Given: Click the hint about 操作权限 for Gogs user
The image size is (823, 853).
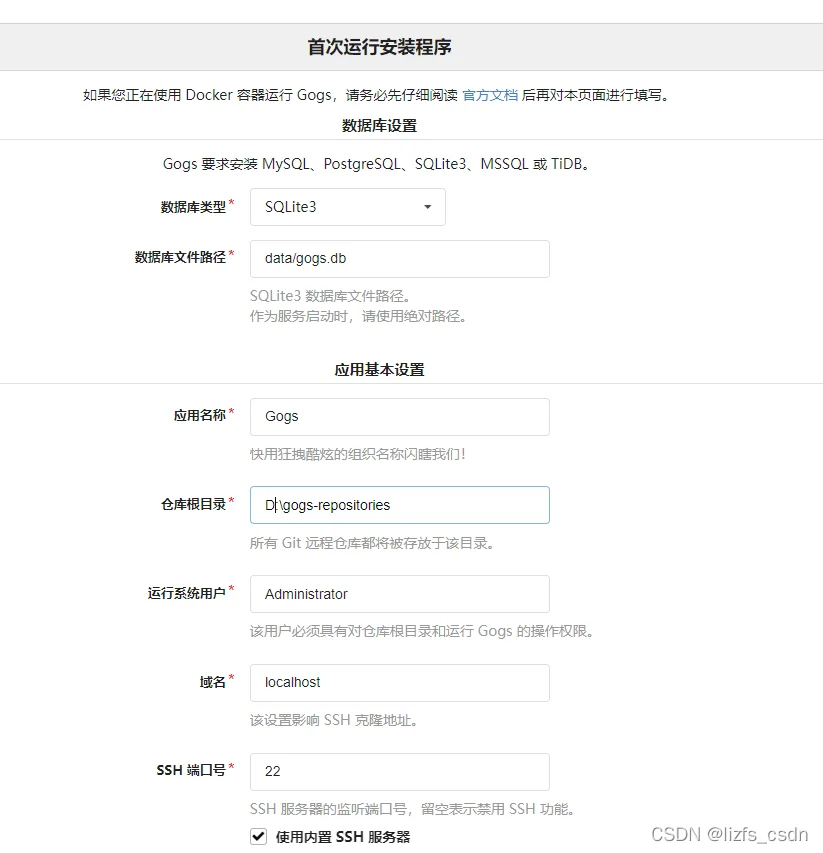Looking at the screenshot, I should point(422,631).
